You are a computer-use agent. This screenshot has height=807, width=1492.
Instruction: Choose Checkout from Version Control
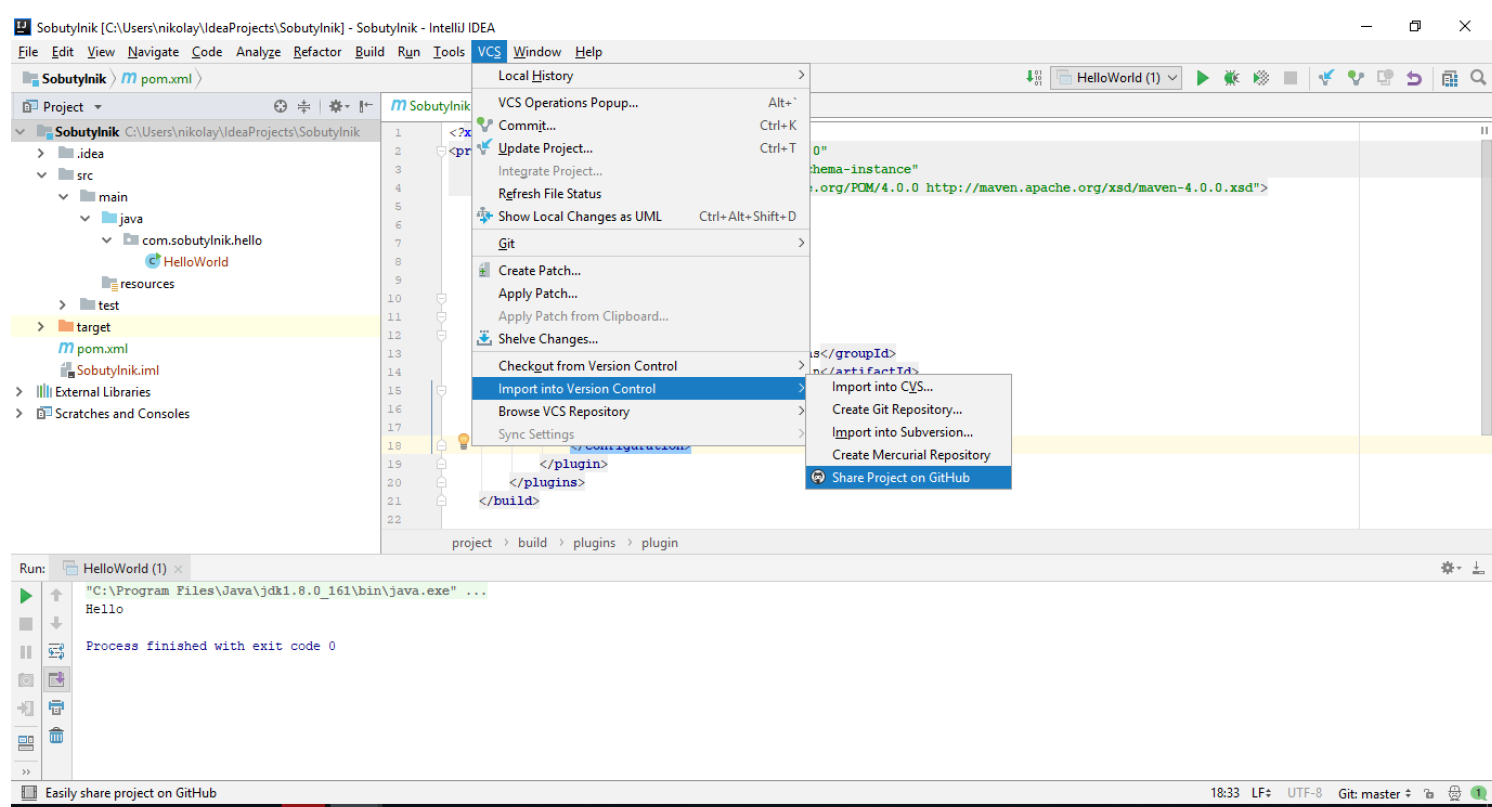pos(641,366)
